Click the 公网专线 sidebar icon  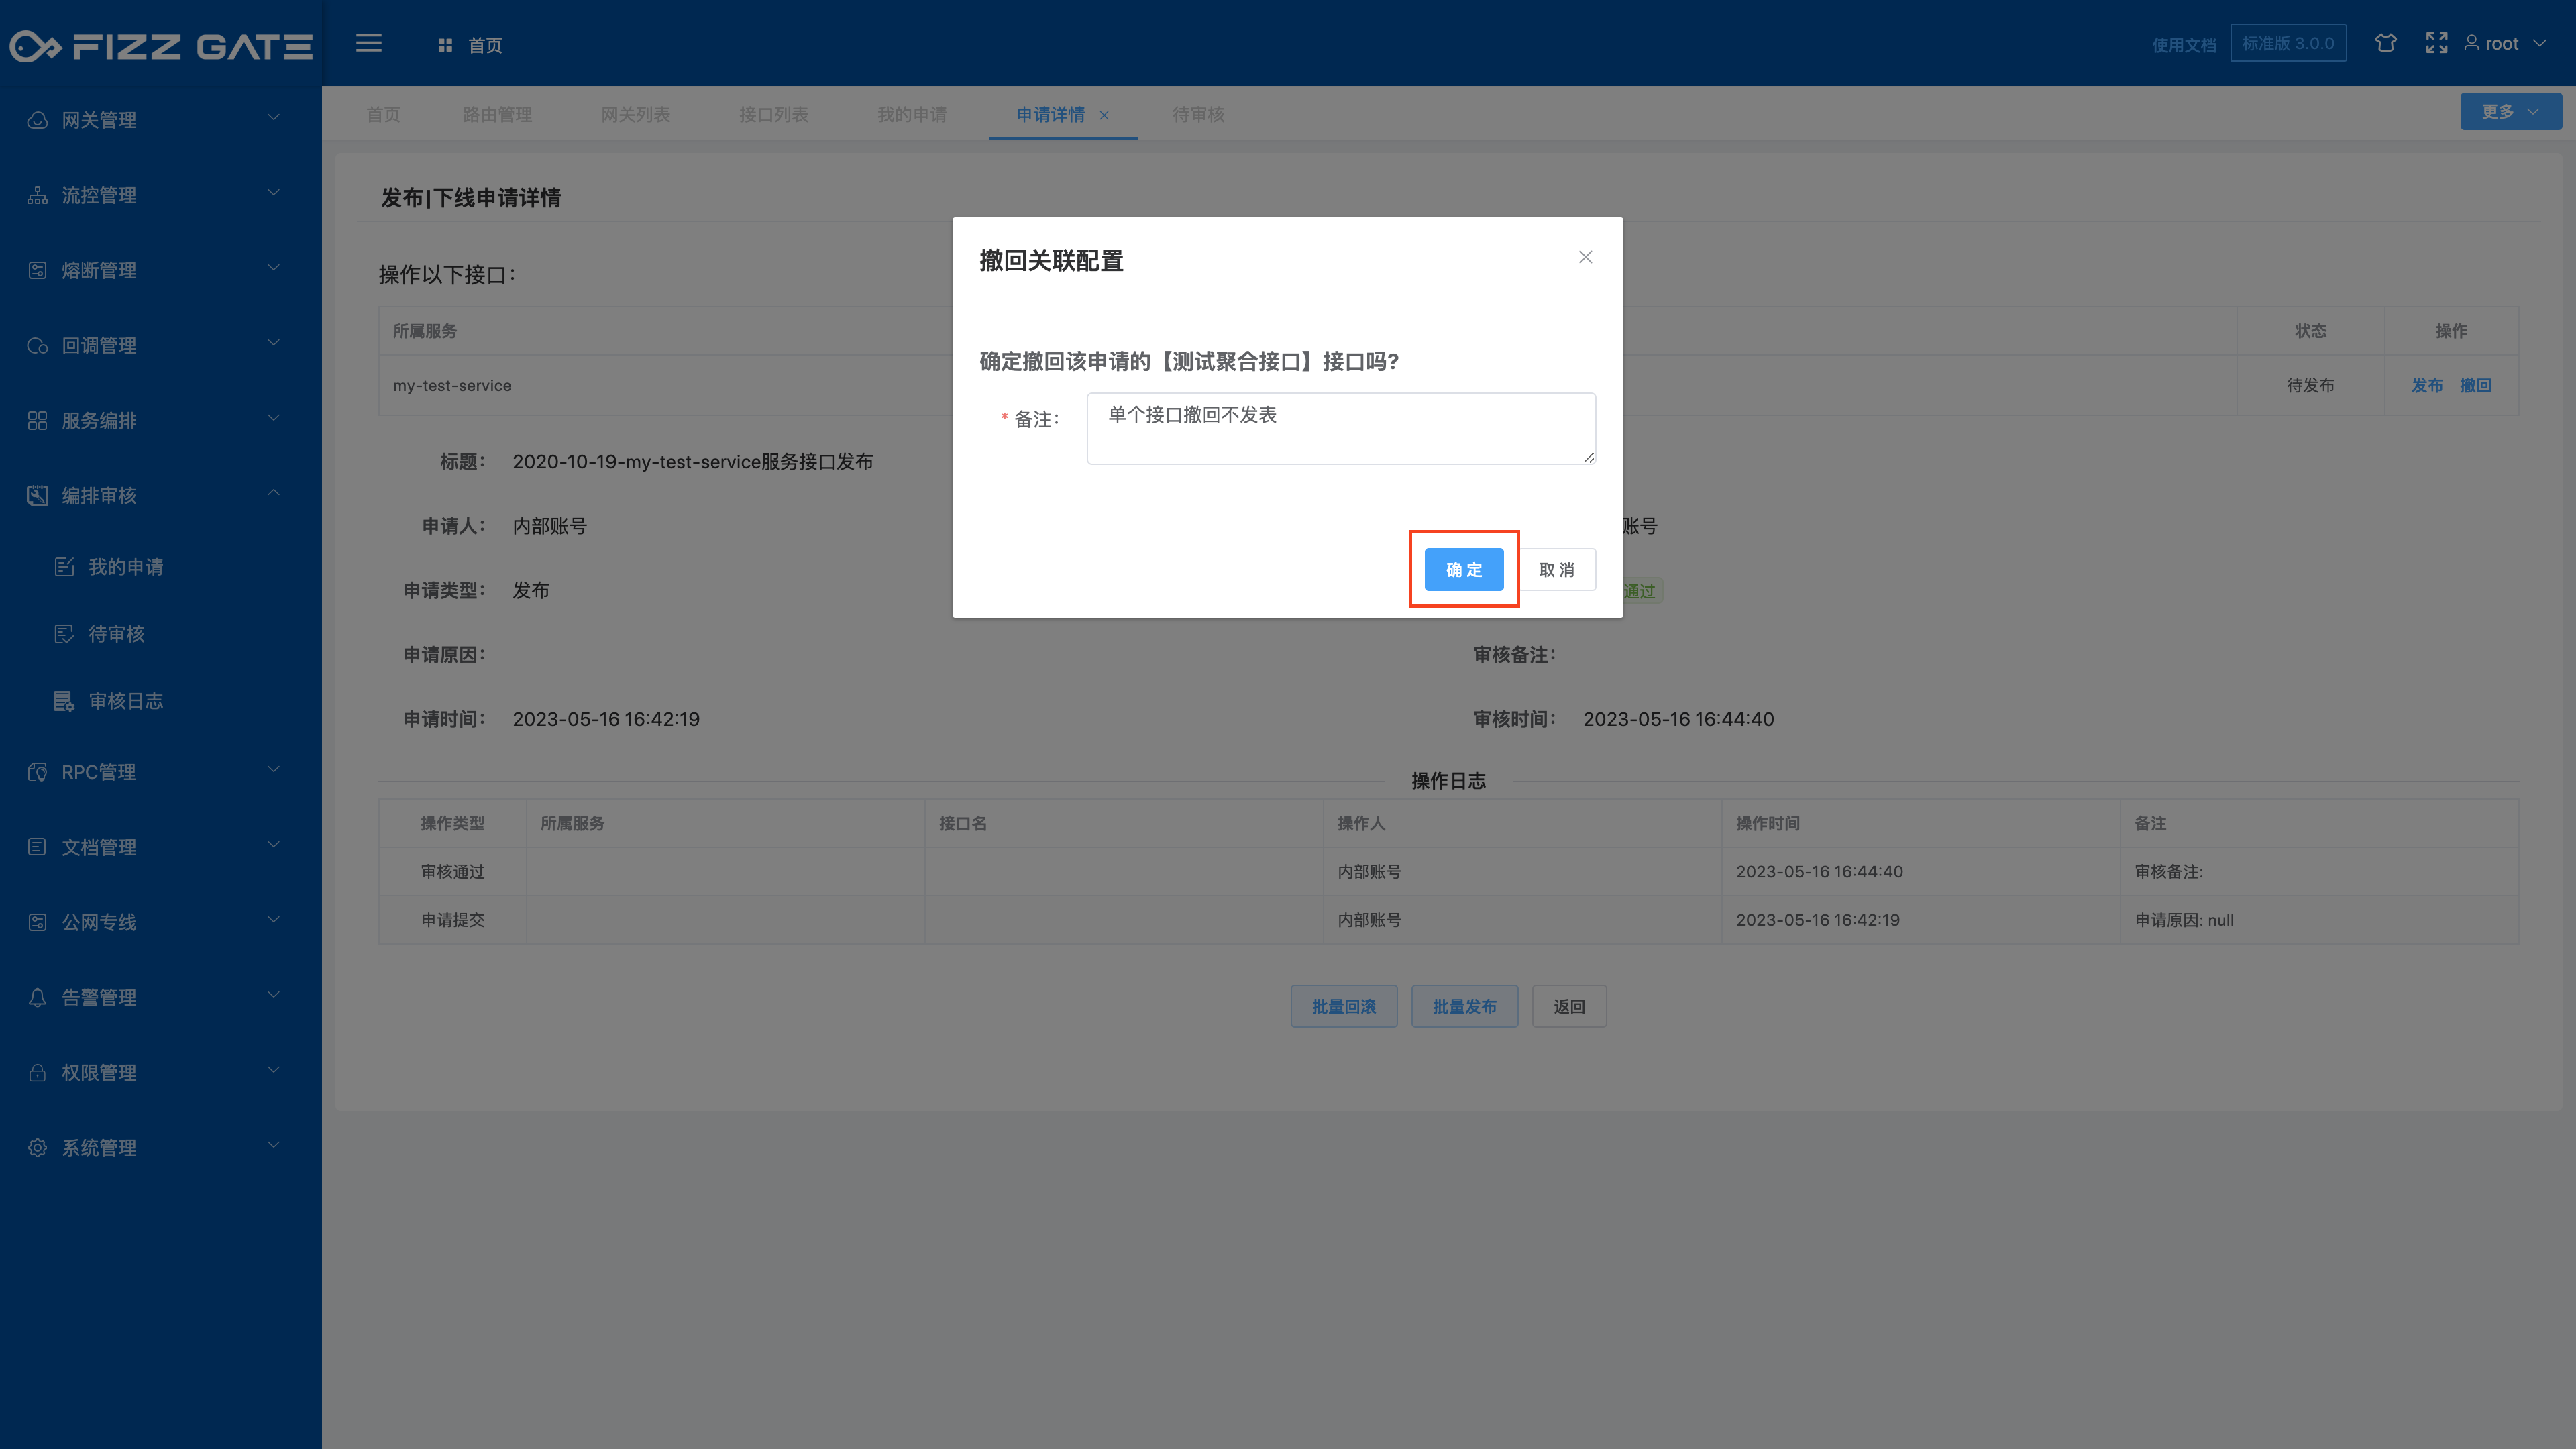tap(37, 922)
